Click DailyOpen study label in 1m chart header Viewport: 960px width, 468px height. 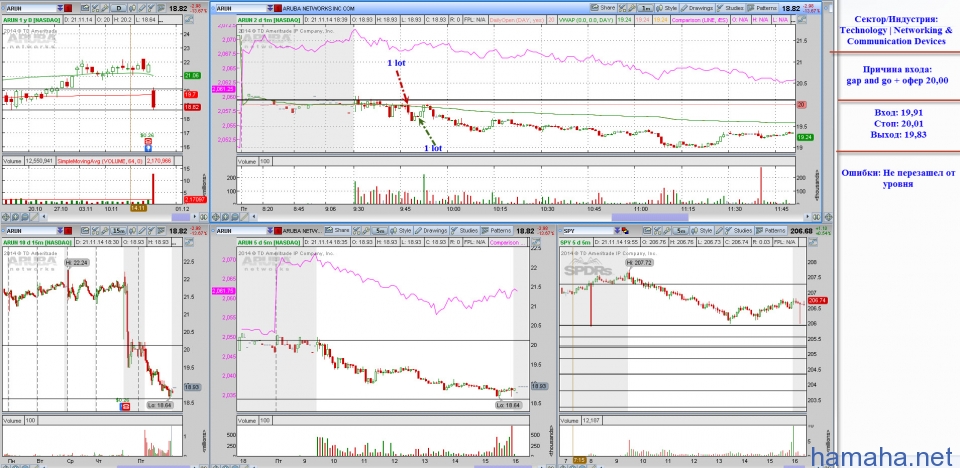coord(517,20)
